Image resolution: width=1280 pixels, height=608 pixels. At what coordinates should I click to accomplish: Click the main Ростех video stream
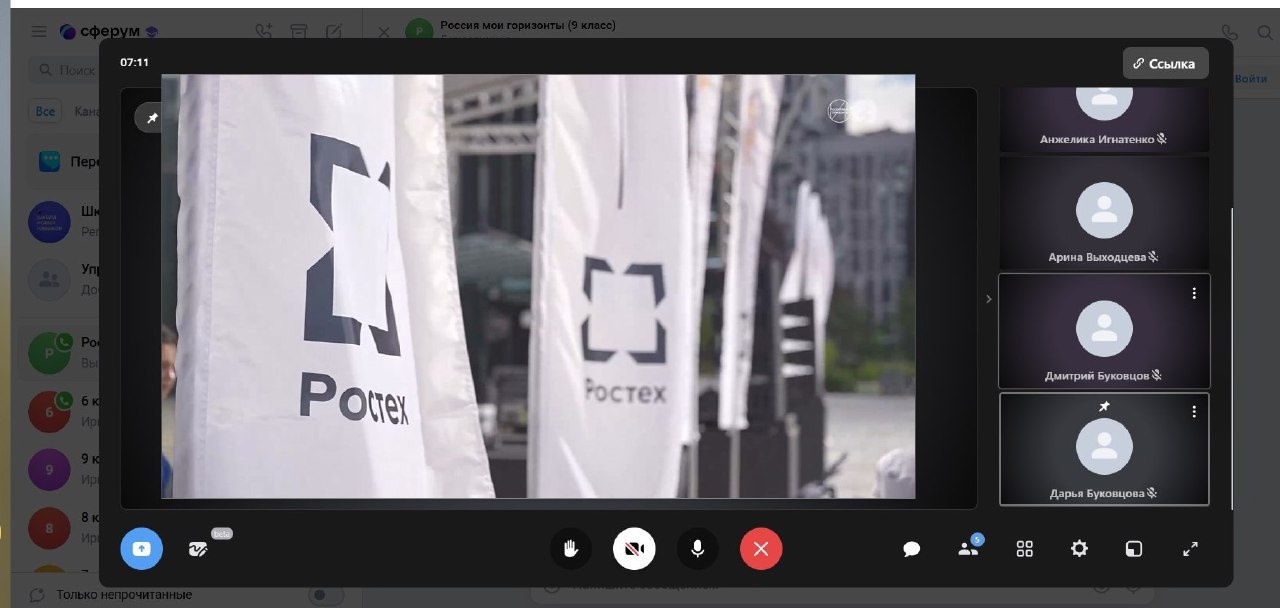coord(538,286)
